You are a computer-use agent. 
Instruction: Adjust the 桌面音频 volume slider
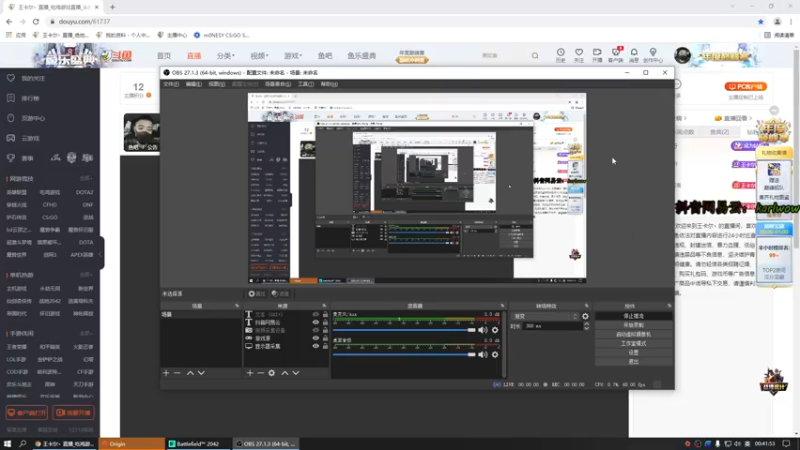404,354
